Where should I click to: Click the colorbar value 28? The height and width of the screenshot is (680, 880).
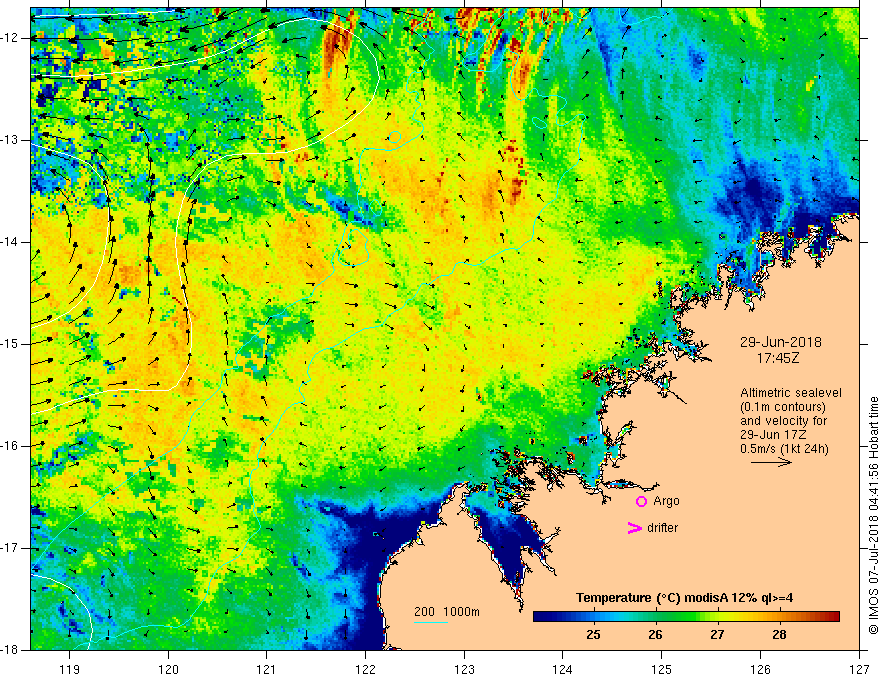point(779,635)
